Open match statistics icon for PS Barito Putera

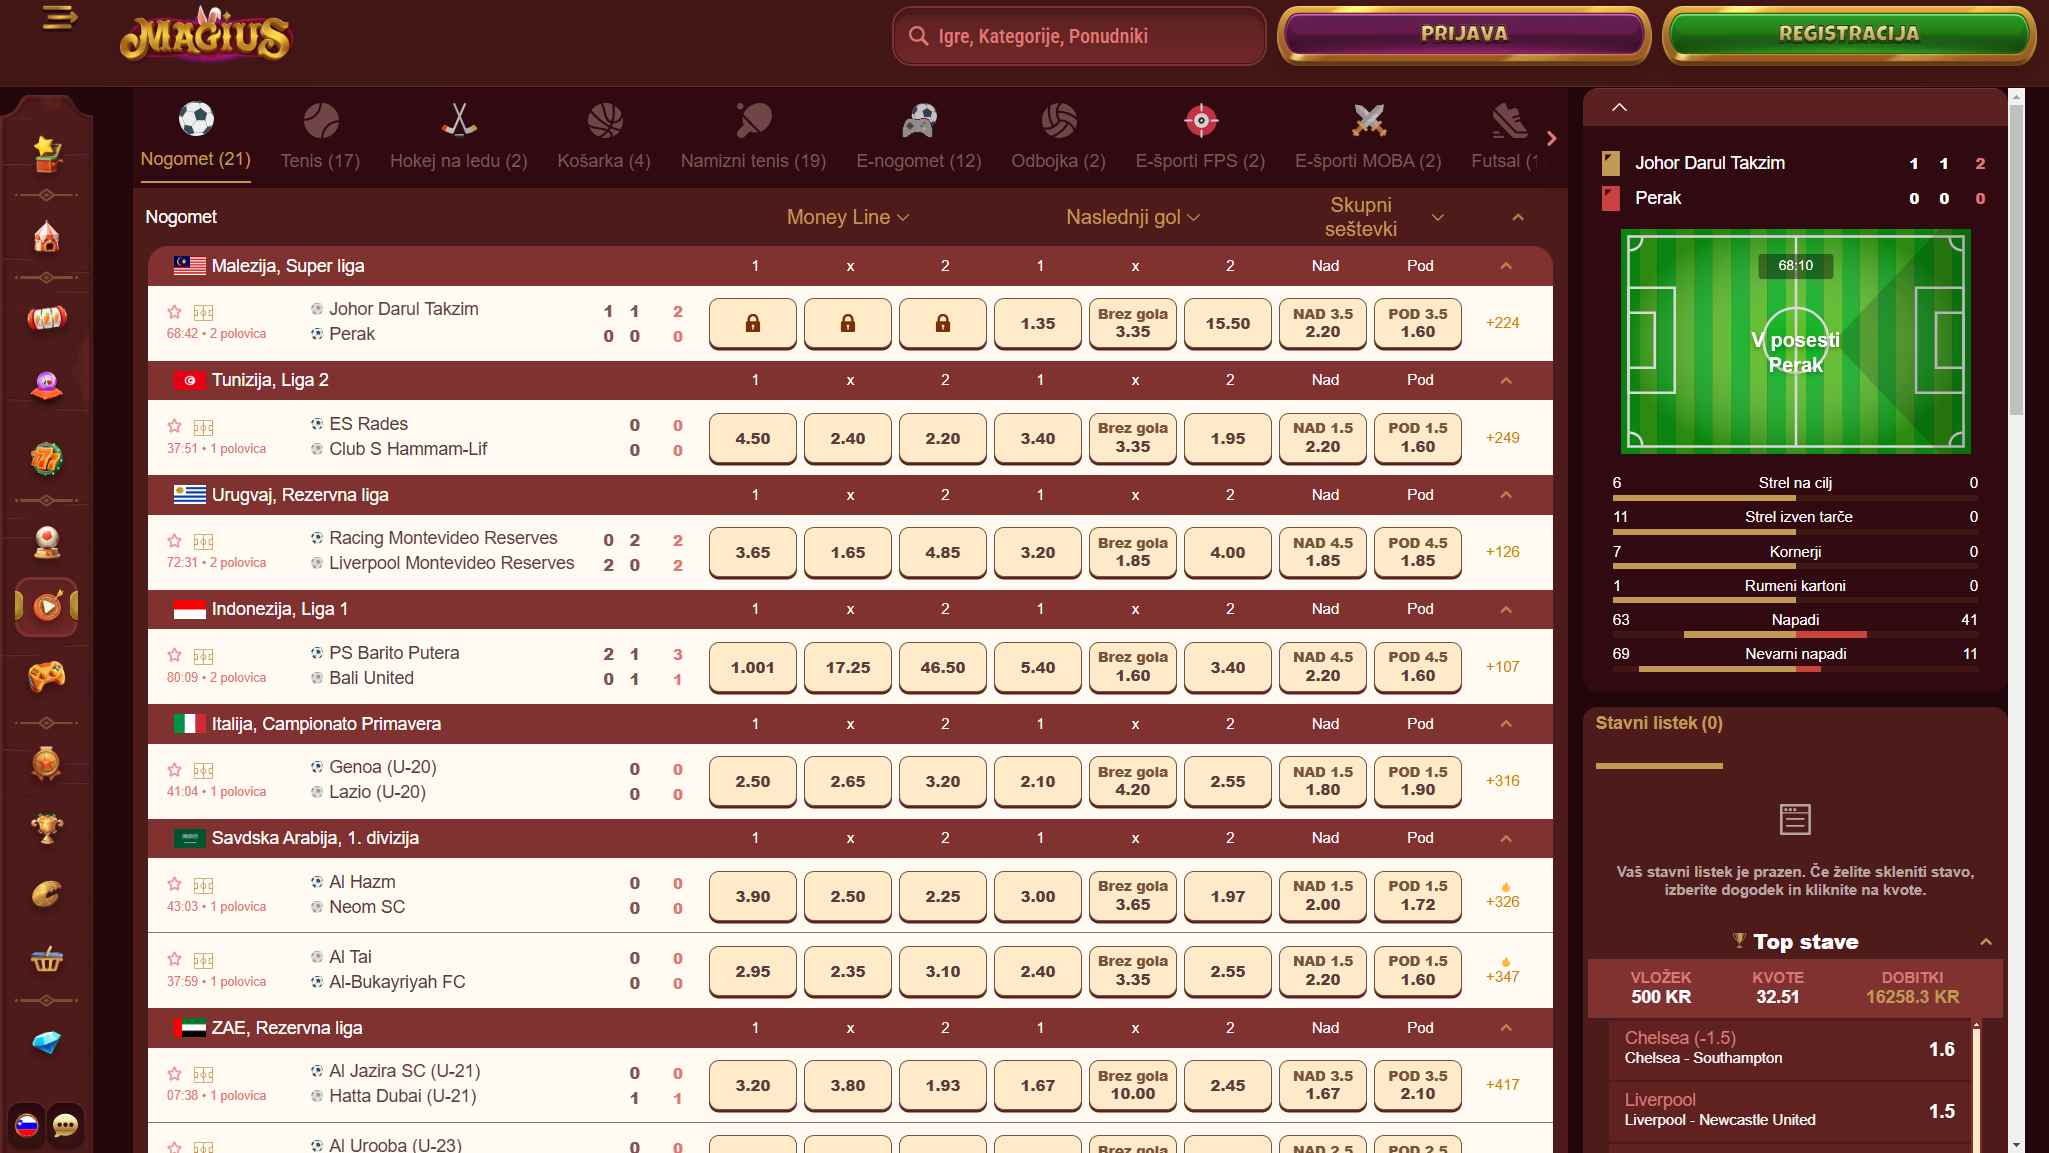tap(203, 656)
